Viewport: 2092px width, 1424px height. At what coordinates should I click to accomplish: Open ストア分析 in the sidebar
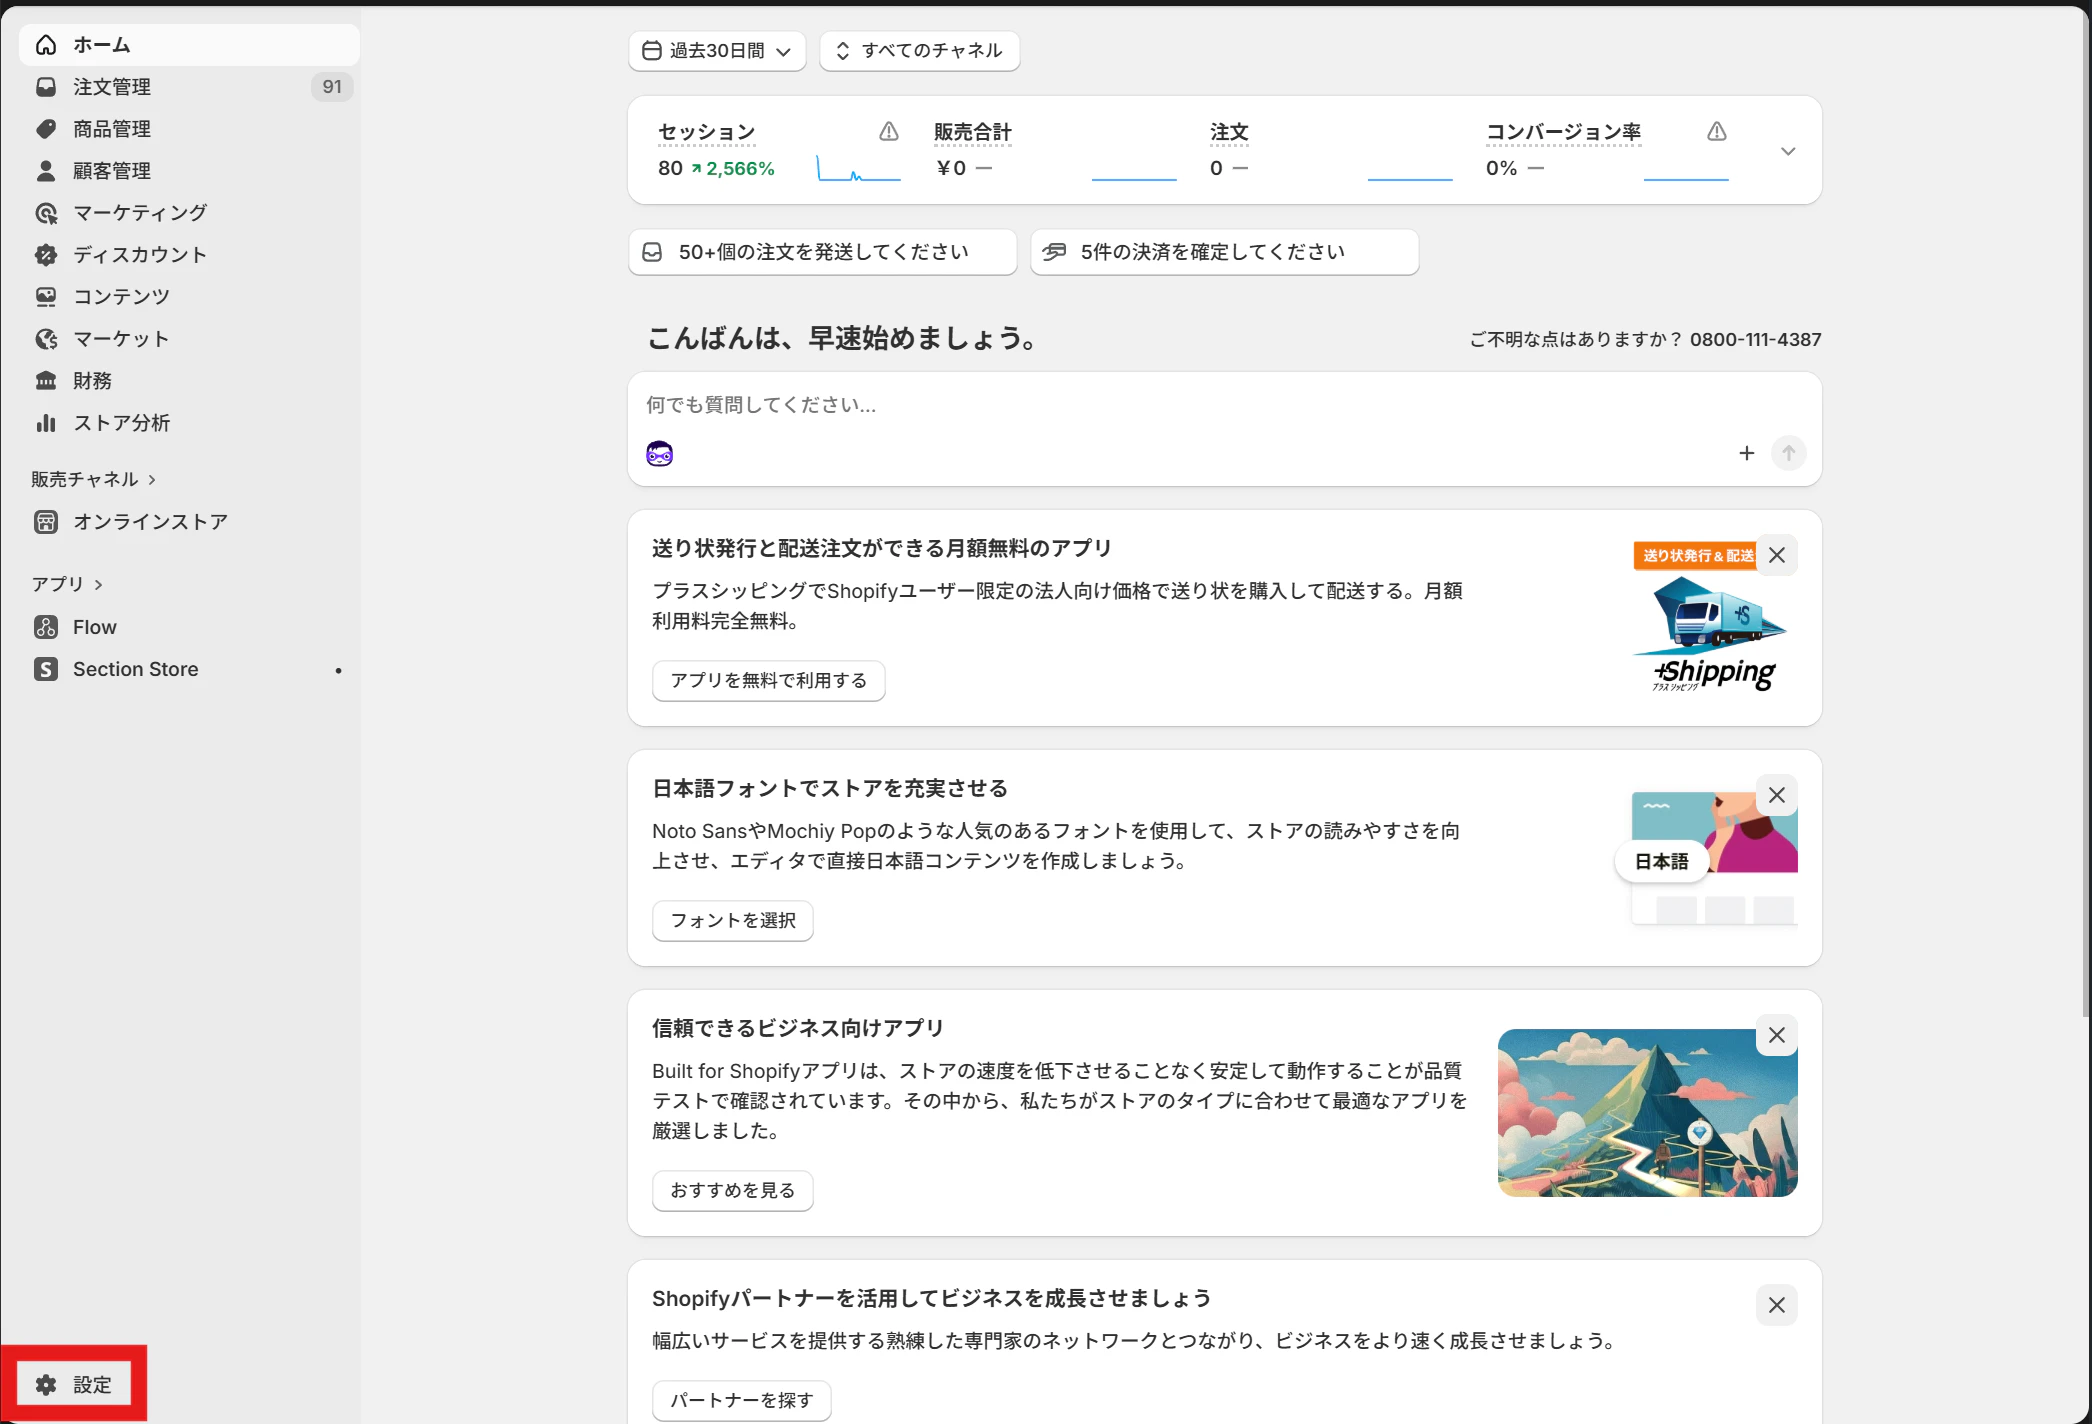pyautogui.click(x=189, y=423)
